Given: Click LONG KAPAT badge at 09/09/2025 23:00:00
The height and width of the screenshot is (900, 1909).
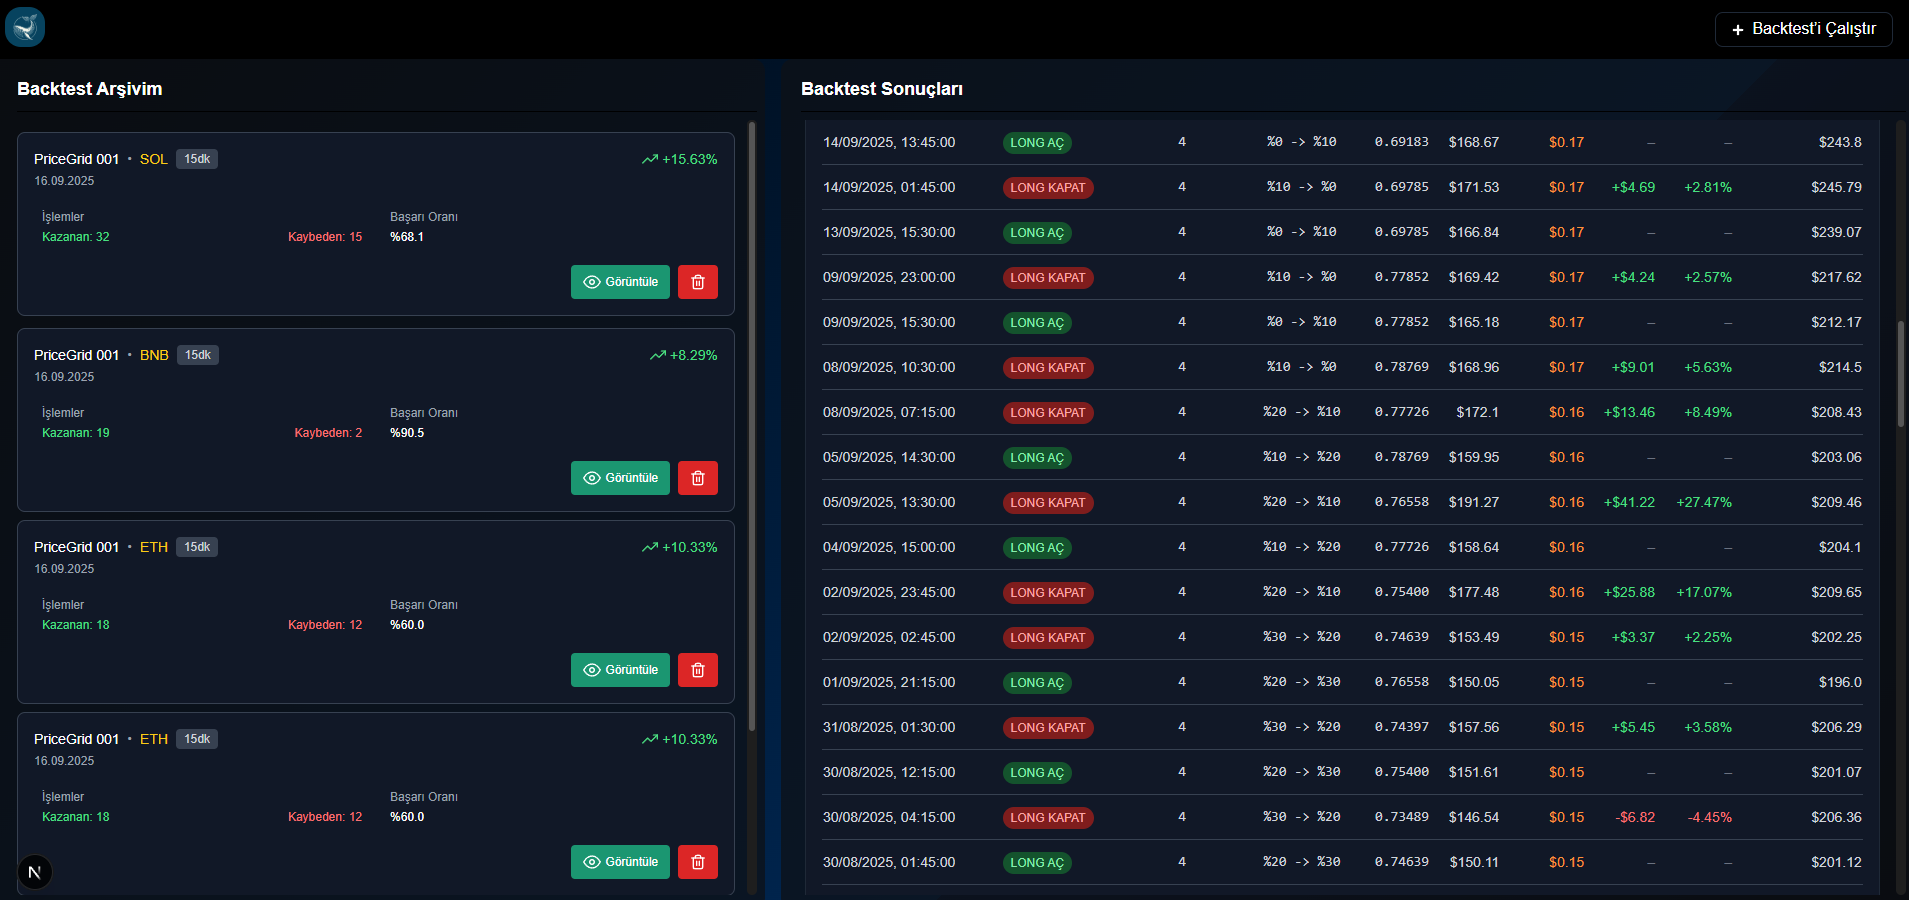Looking at the screenshot, I should coord(1048,278).
